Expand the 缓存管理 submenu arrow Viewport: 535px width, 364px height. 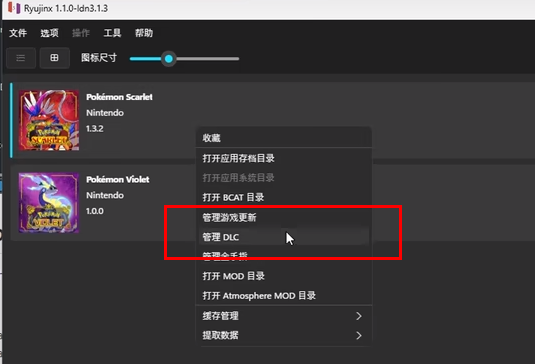359,316
